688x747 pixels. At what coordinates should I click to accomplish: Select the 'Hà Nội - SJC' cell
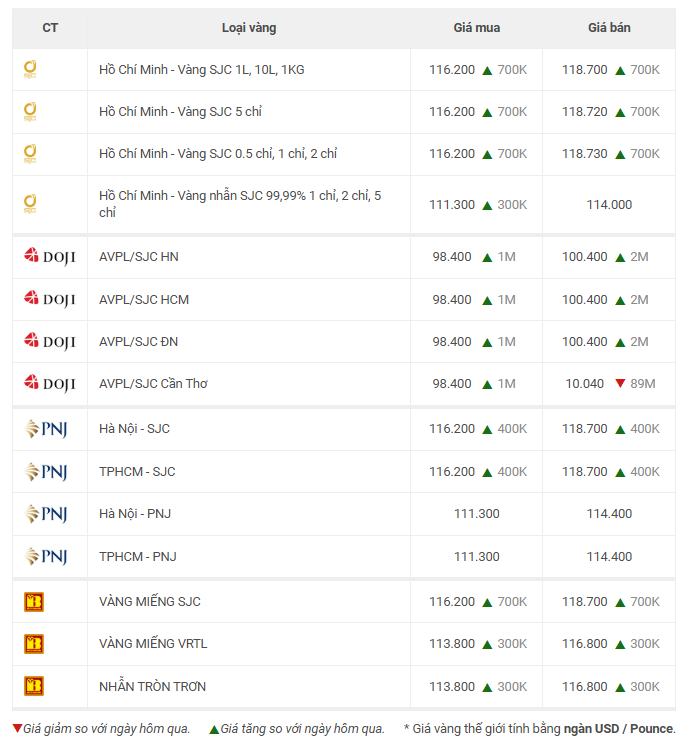tap(249, 429)
